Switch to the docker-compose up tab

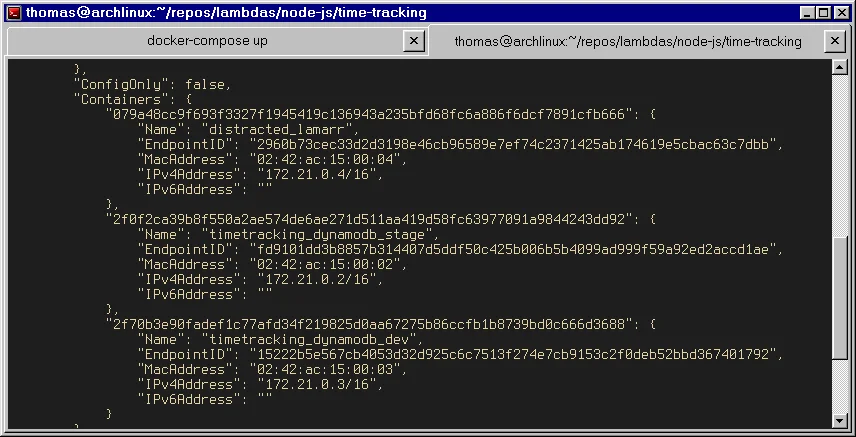(x=207, y=41)
